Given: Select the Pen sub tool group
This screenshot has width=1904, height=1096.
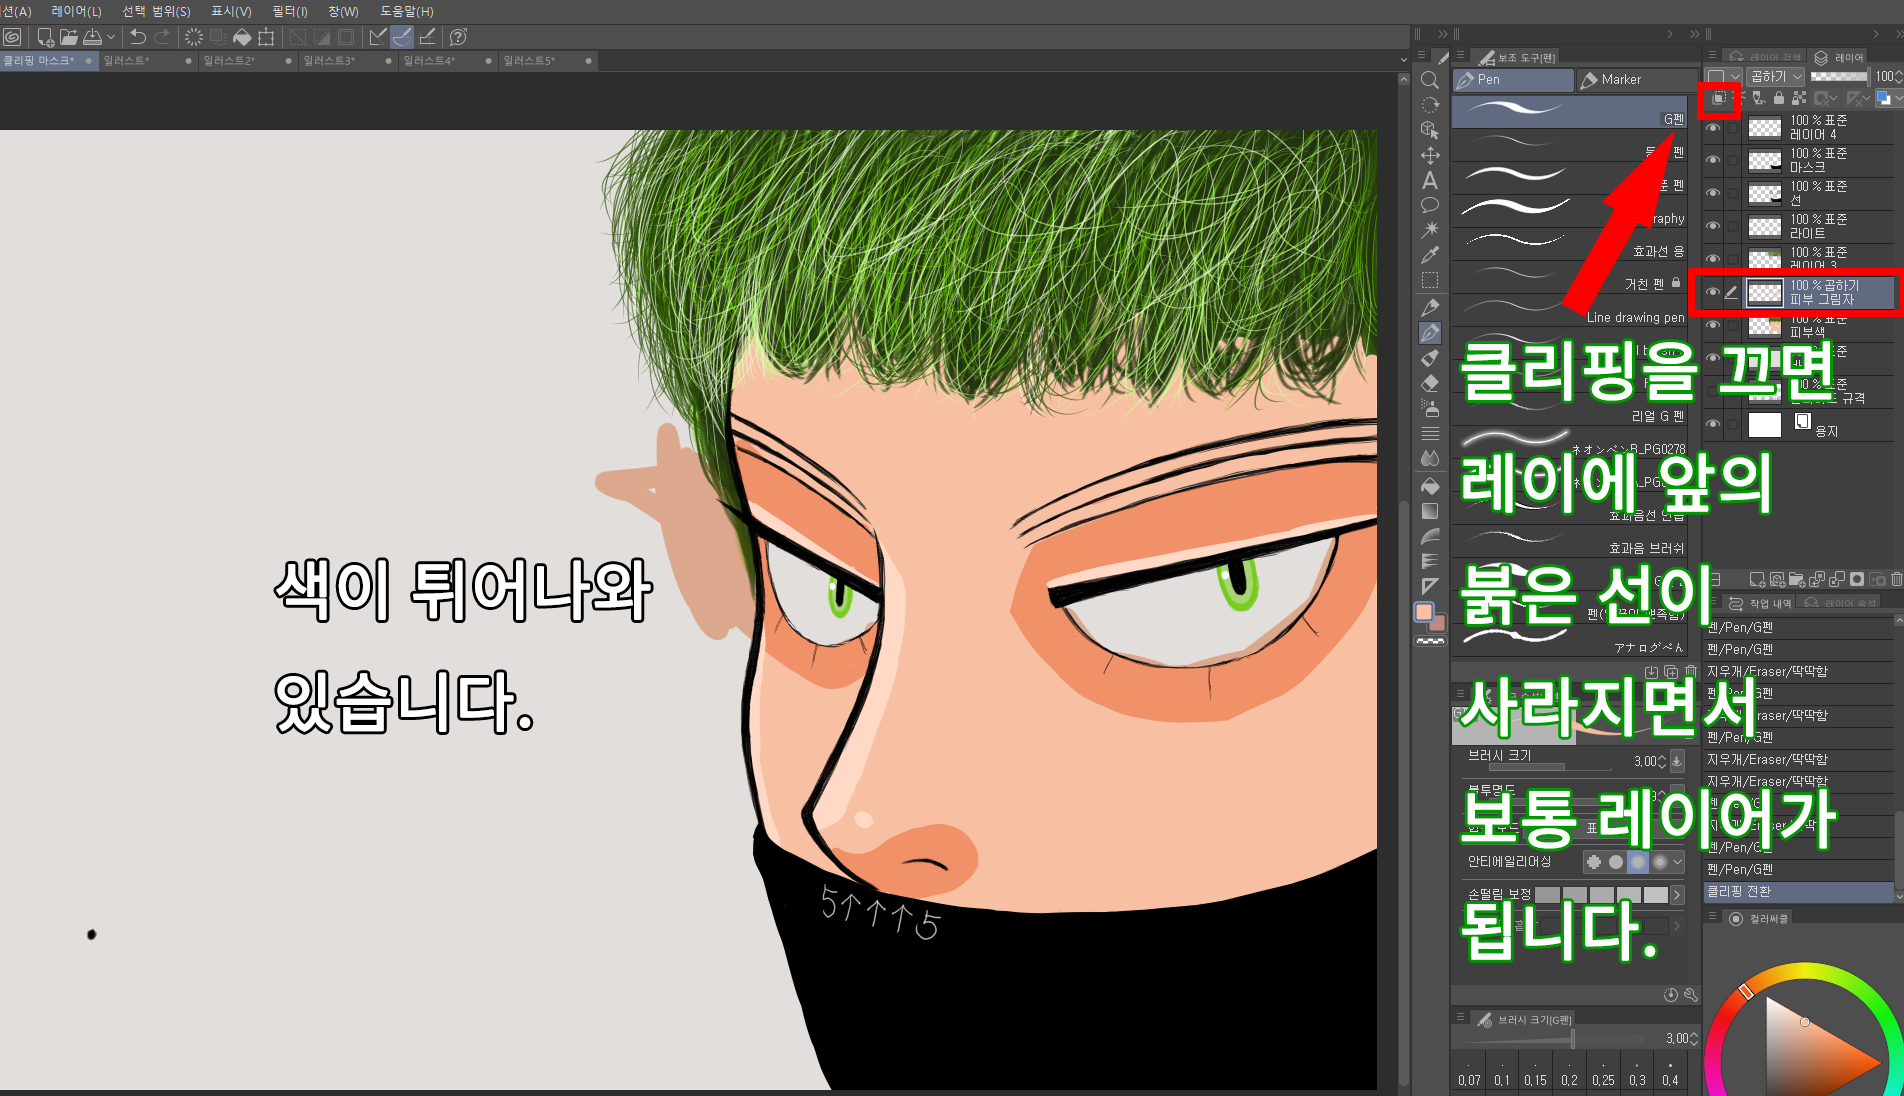Looking at the screenshot, I should (x=1513, y=80).
